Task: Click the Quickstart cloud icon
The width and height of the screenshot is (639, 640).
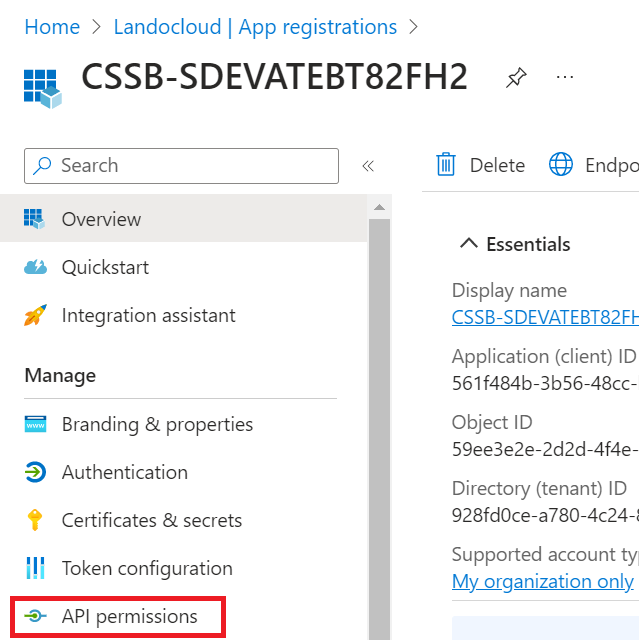Action: click(35, 267)
